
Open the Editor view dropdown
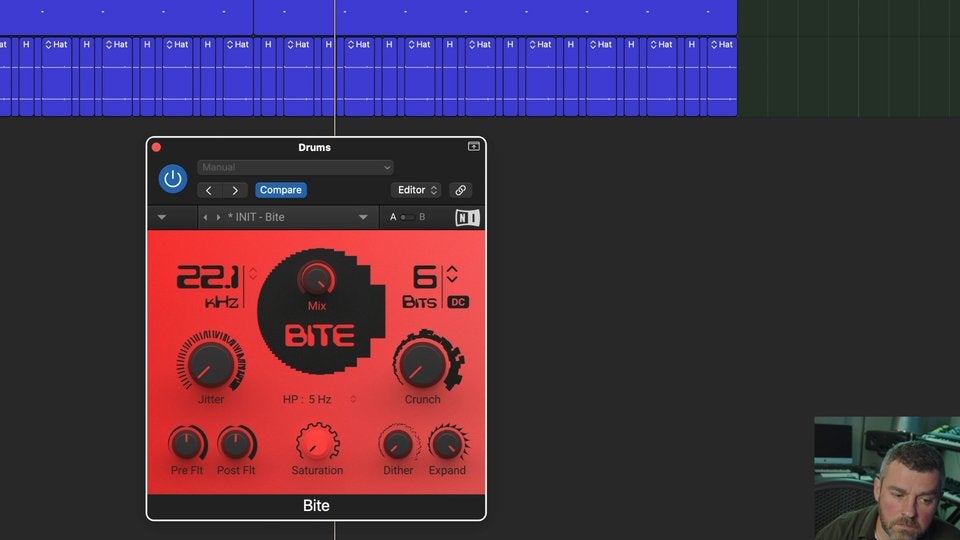[x=417, y=190]
